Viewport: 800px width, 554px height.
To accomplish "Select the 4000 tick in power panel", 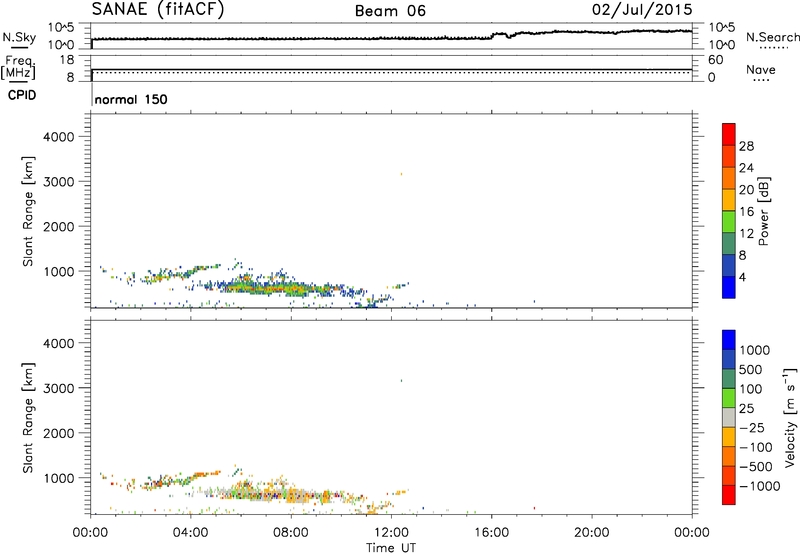I will click(x=59, y=137).
